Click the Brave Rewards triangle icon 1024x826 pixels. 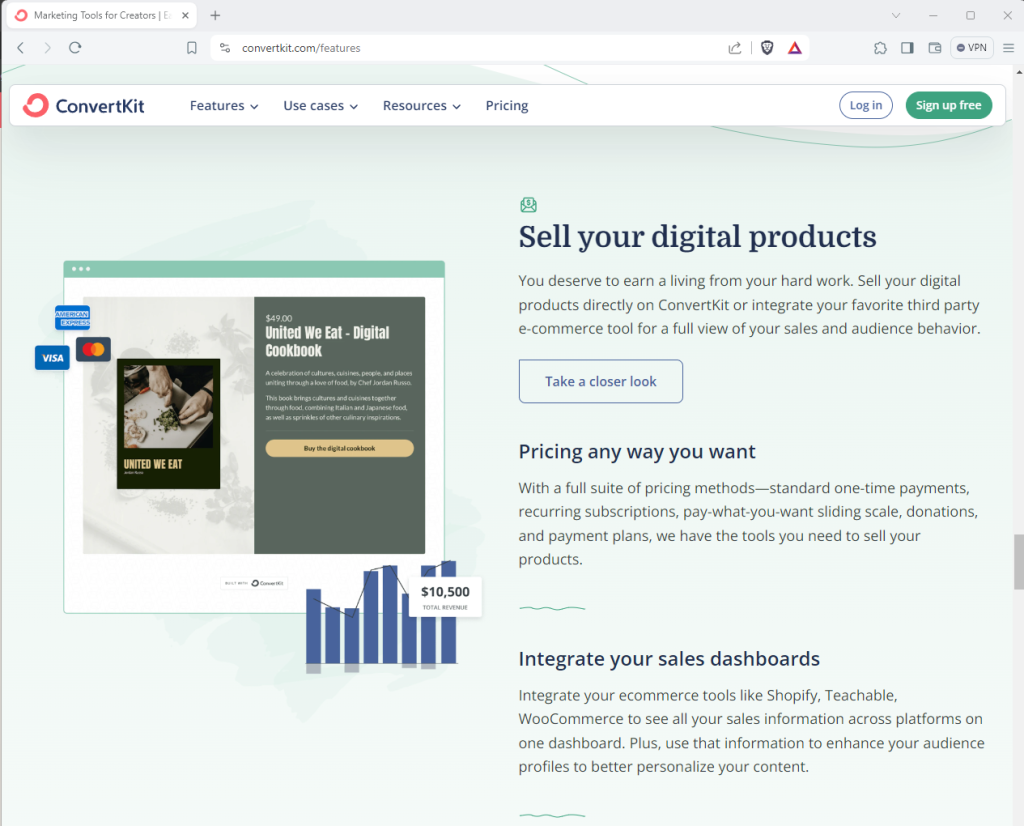point(794,47)
